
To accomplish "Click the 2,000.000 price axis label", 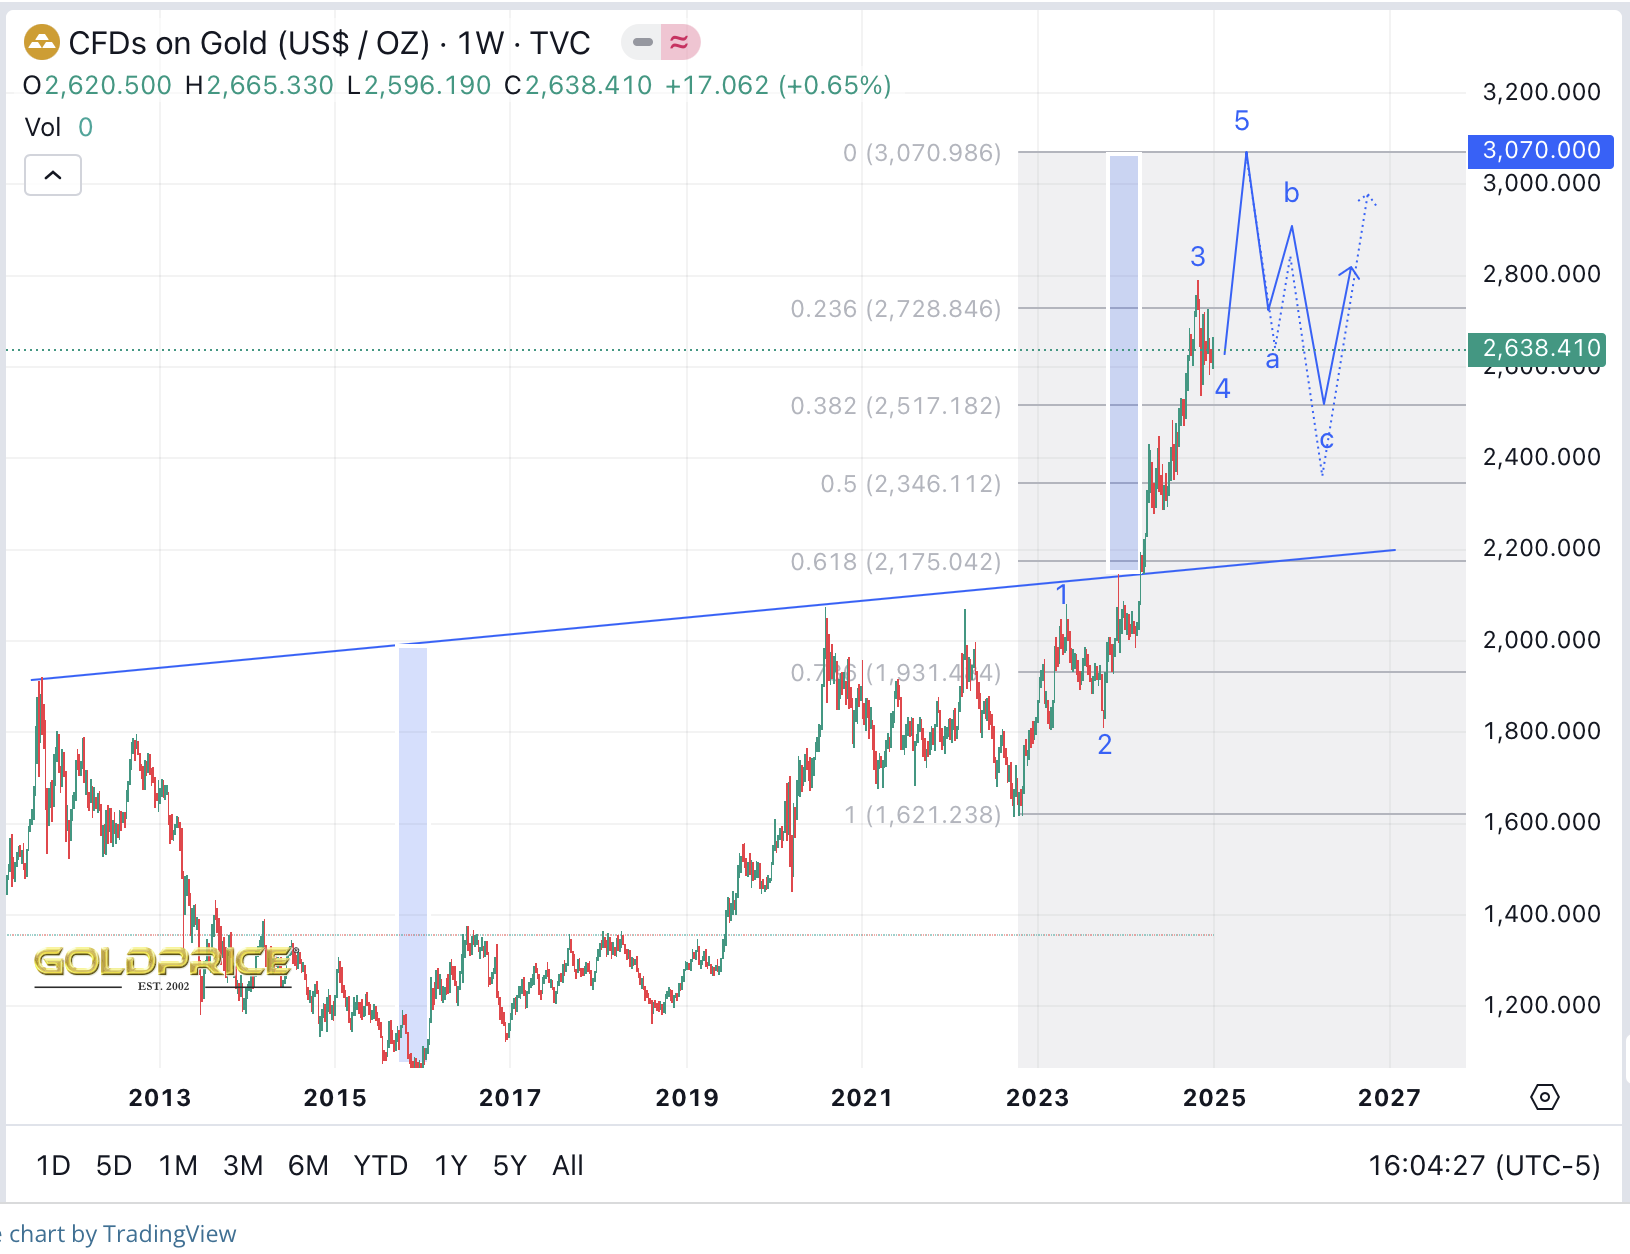I will [x=1541, y=640].
